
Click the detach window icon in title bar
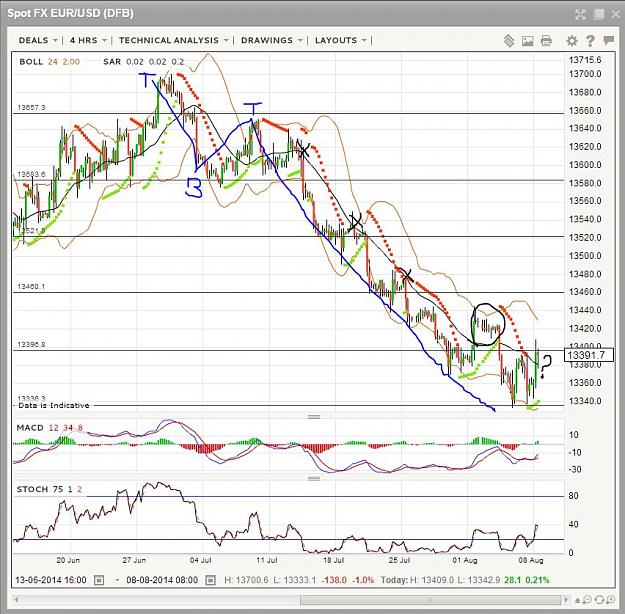tap(598, 15)
